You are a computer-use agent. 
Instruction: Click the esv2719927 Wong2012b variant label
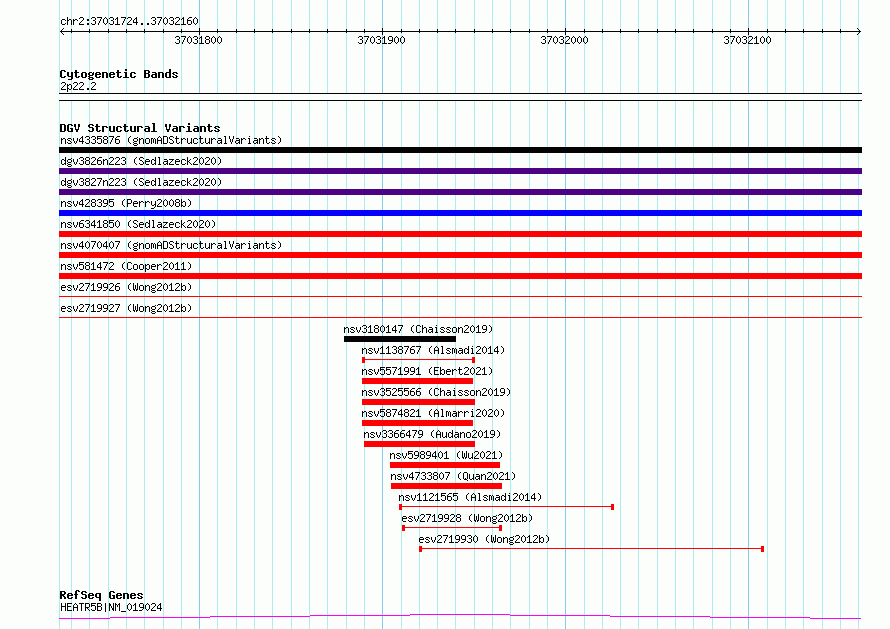click(x=125, y=308)
